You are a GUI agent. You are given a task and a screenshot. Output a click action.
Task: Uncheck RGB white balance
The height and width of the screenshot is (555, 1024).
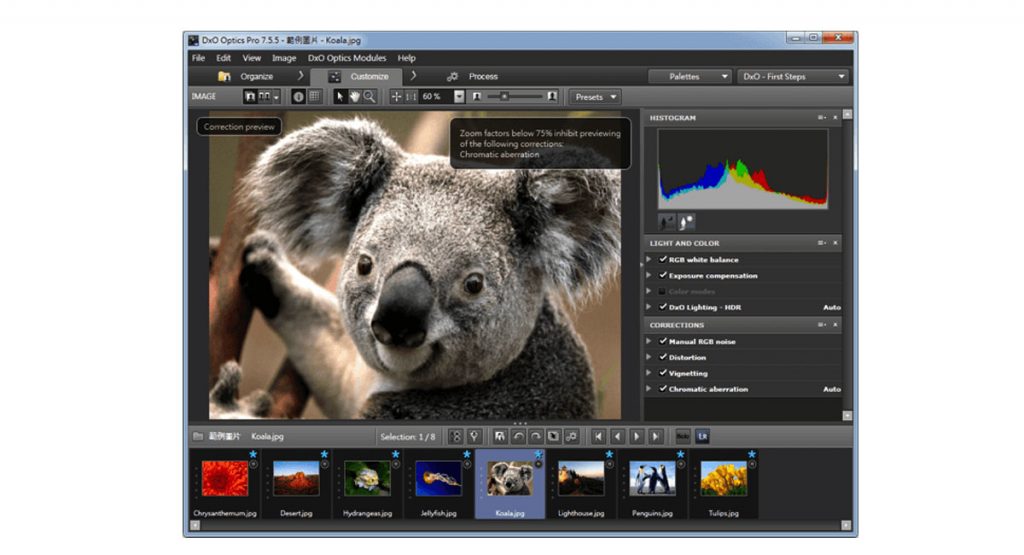[663, 259]
